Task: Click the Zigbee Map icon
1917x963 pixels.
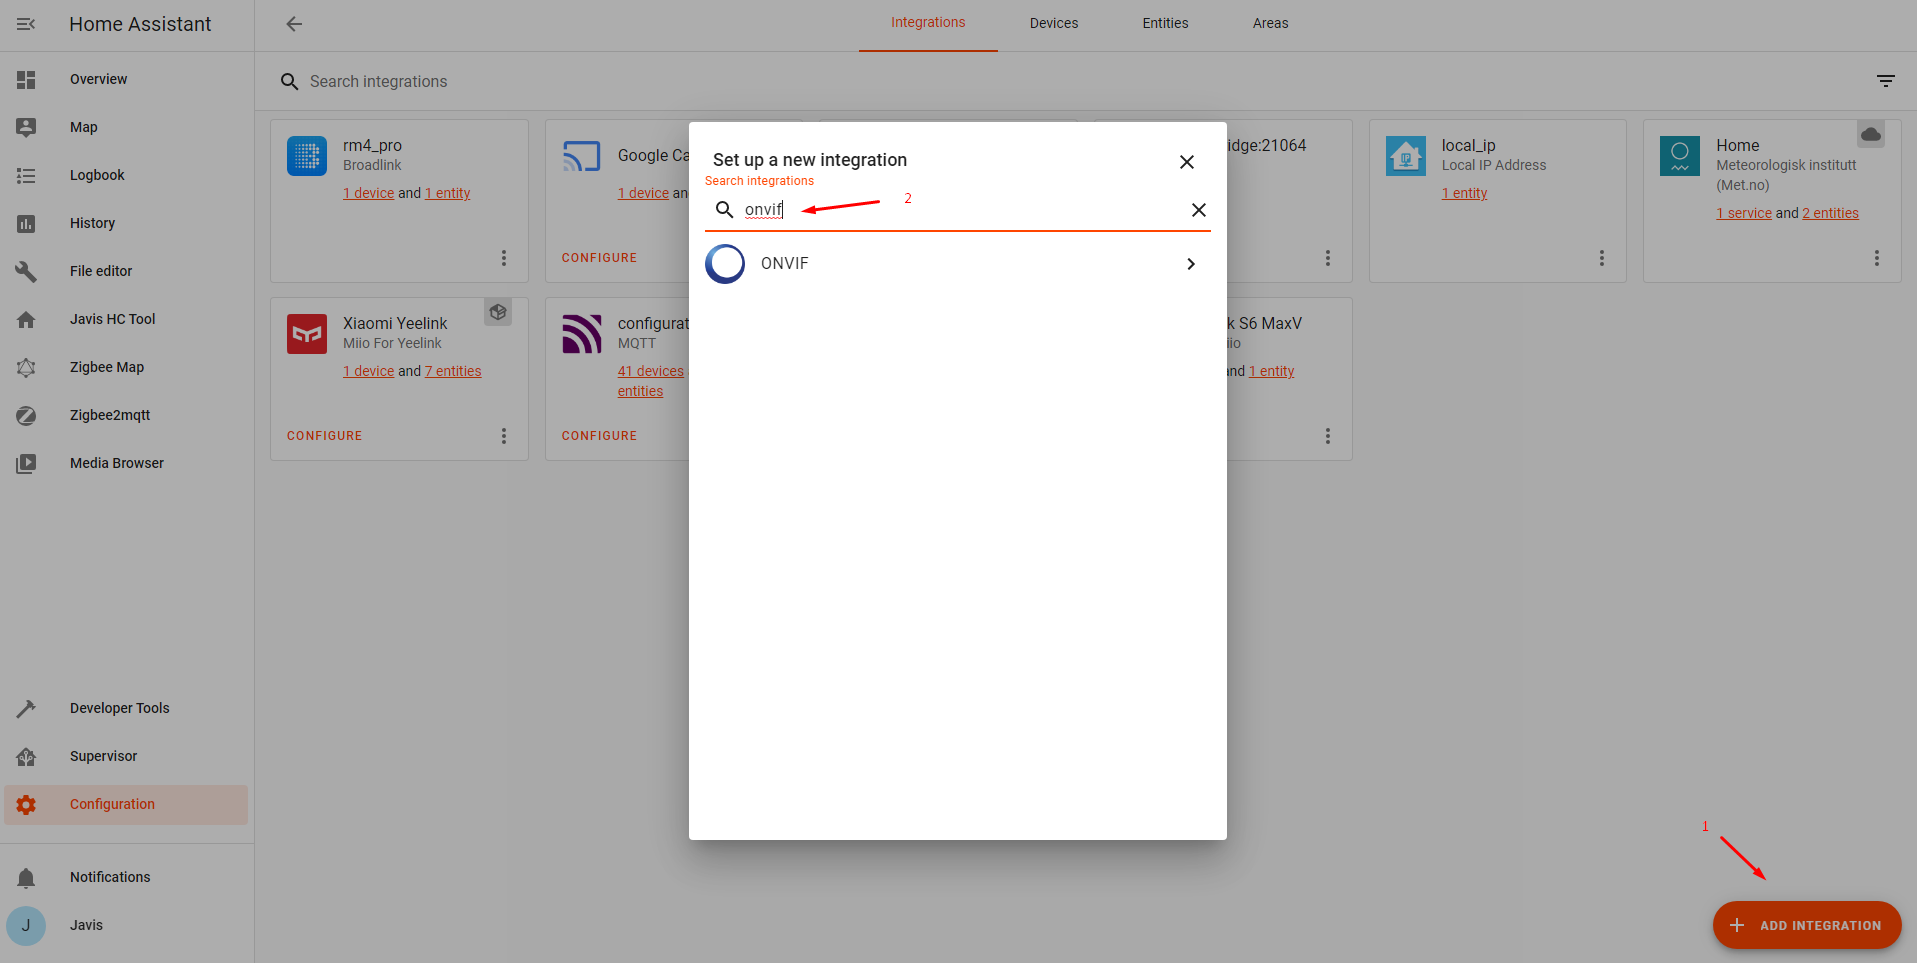Action: click(26, 367)
